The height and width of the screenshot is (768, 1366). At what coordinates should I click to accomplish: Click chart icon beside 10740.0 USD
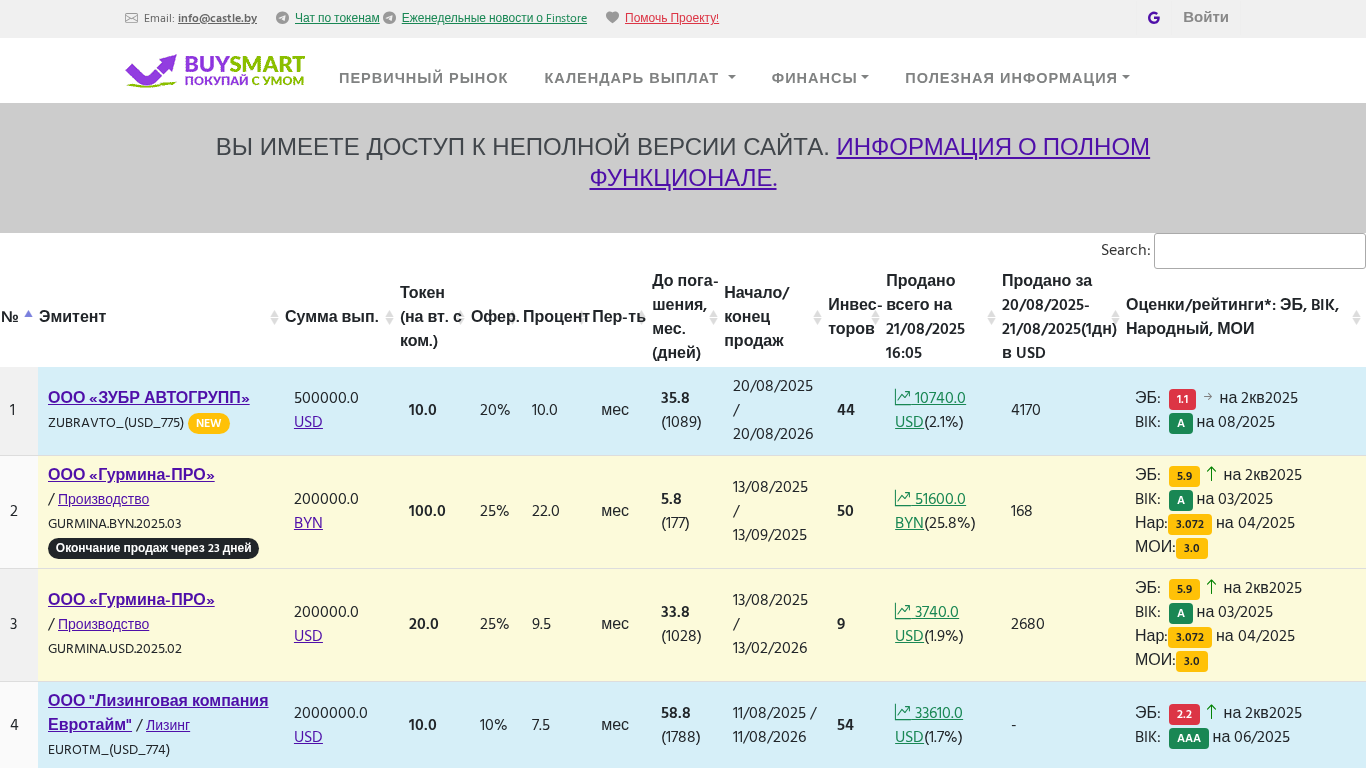pyautogui.click(x=903, y=398)
